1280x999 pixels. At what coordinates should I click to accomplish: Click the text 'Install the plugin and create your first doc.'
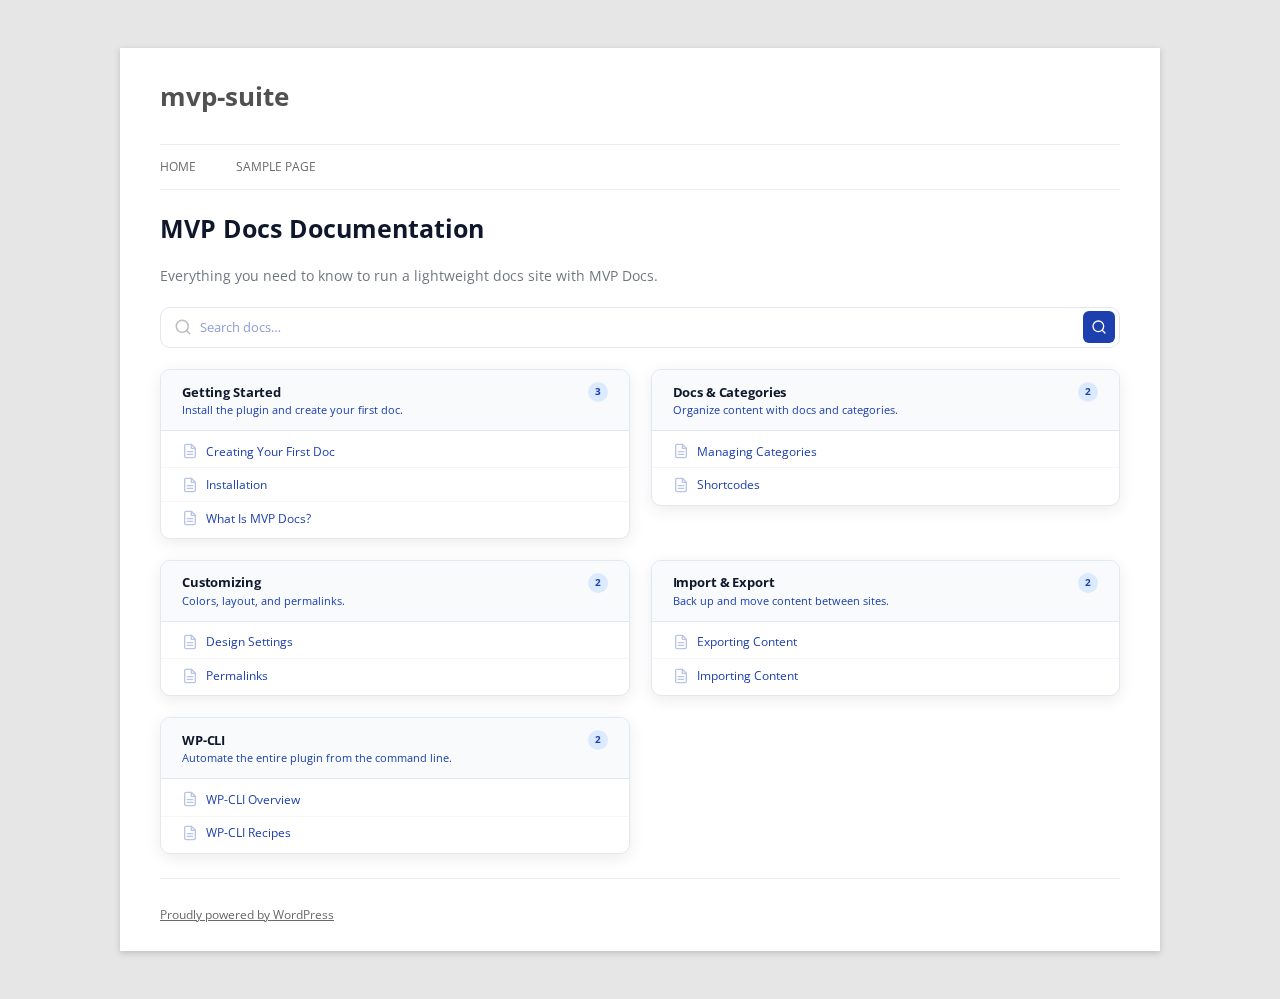[292, 410]
